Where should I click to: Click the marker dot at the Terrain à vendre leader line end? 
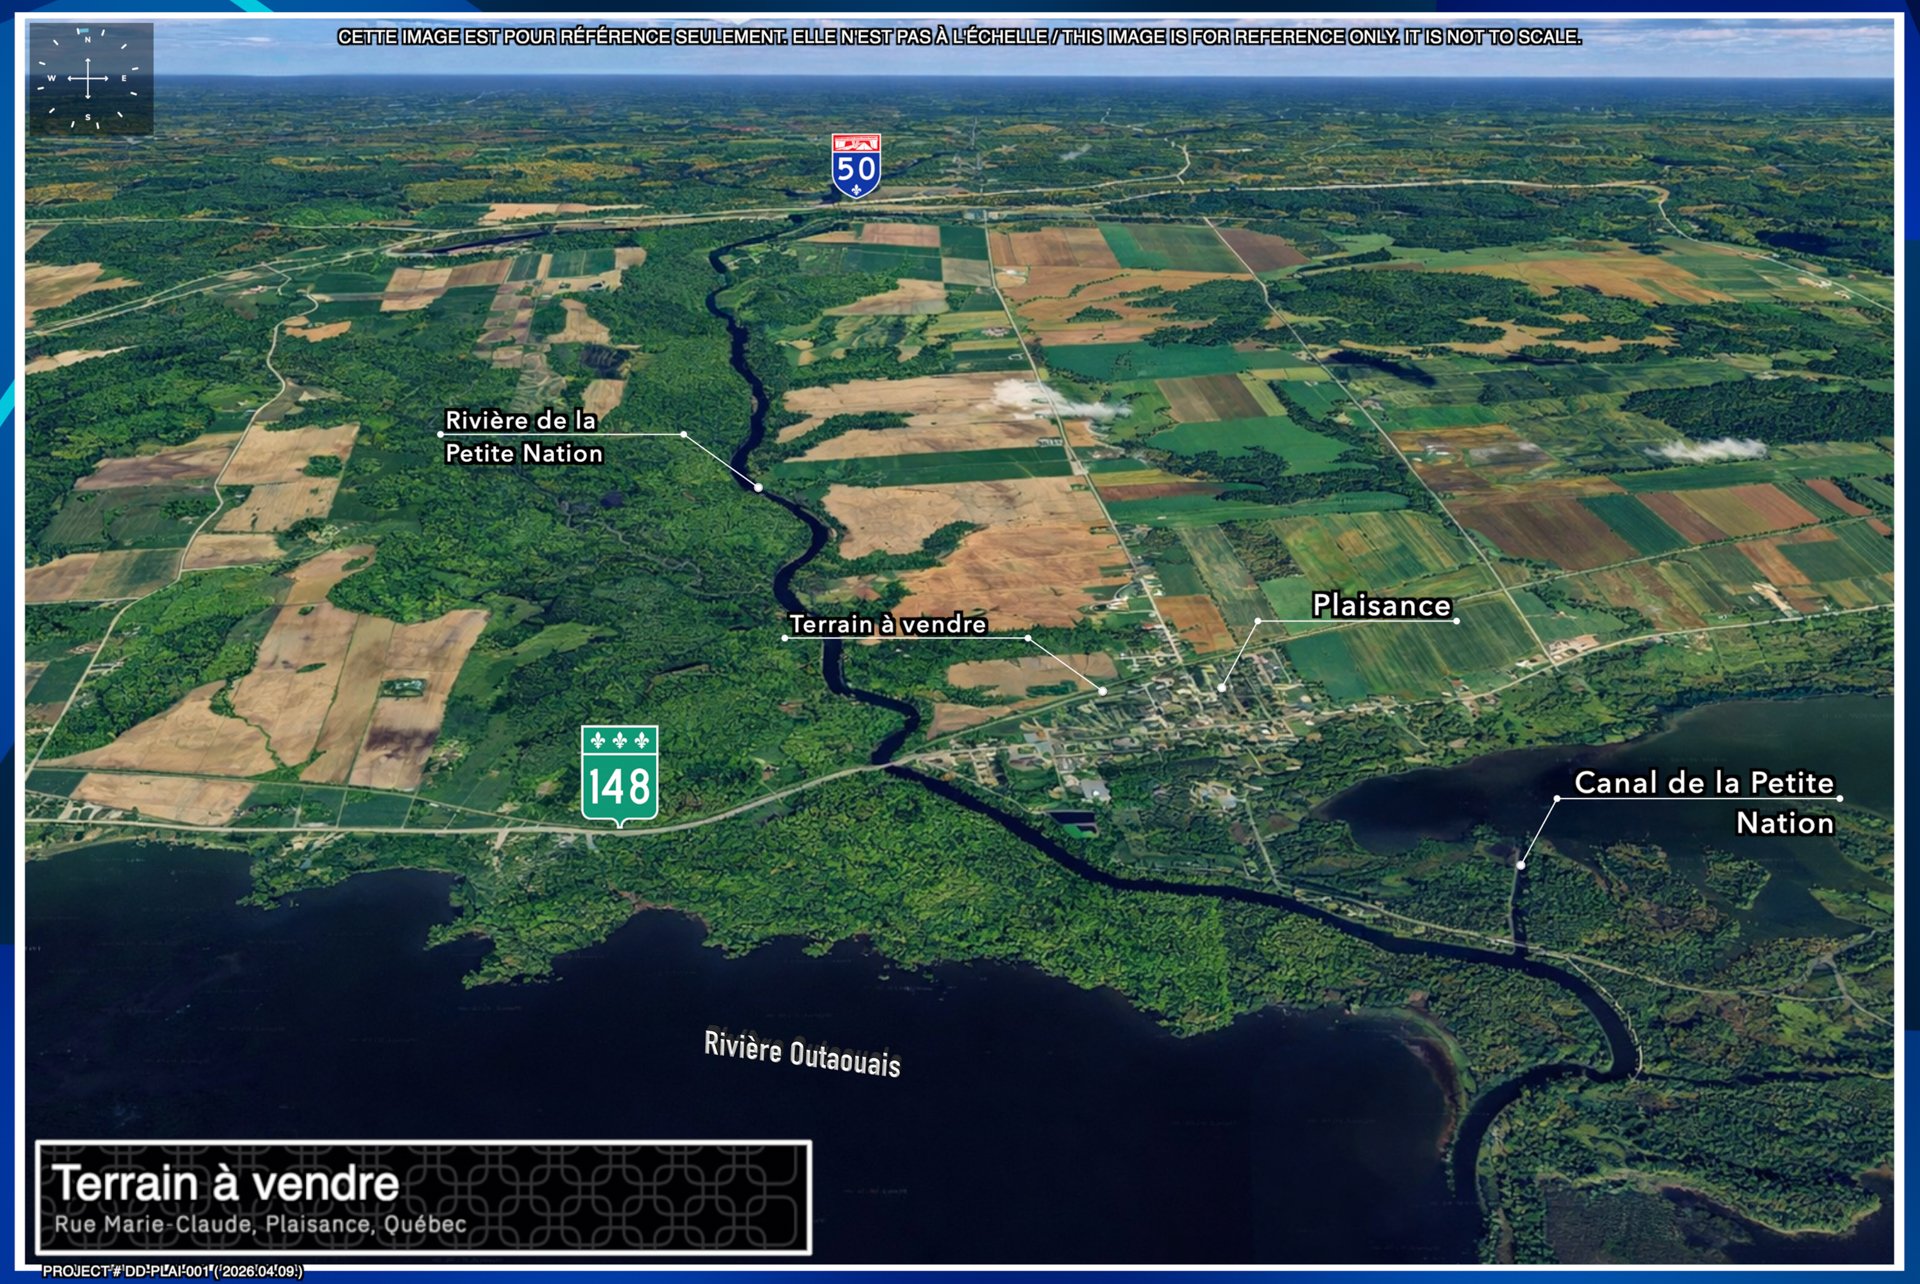tap(1103, 691)
